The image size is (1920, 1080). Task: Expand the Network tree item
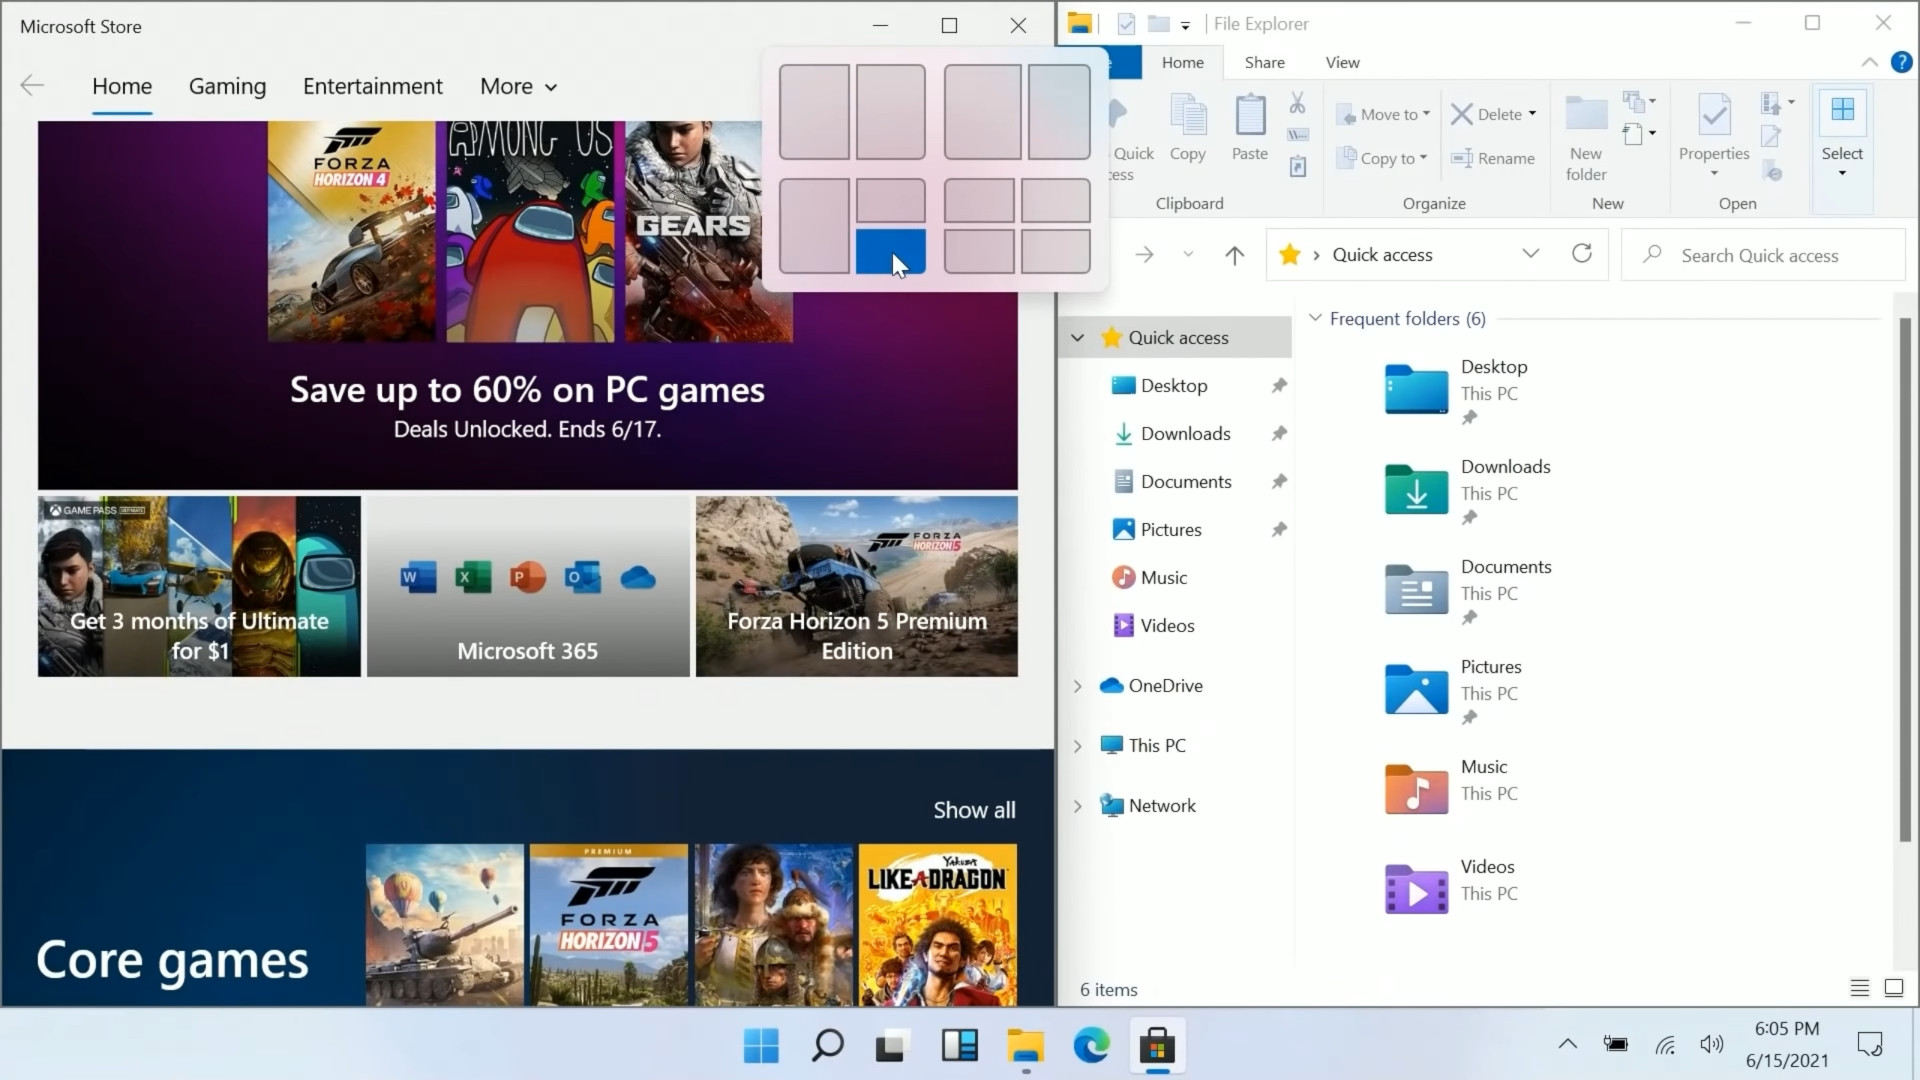click(1077, 804)
